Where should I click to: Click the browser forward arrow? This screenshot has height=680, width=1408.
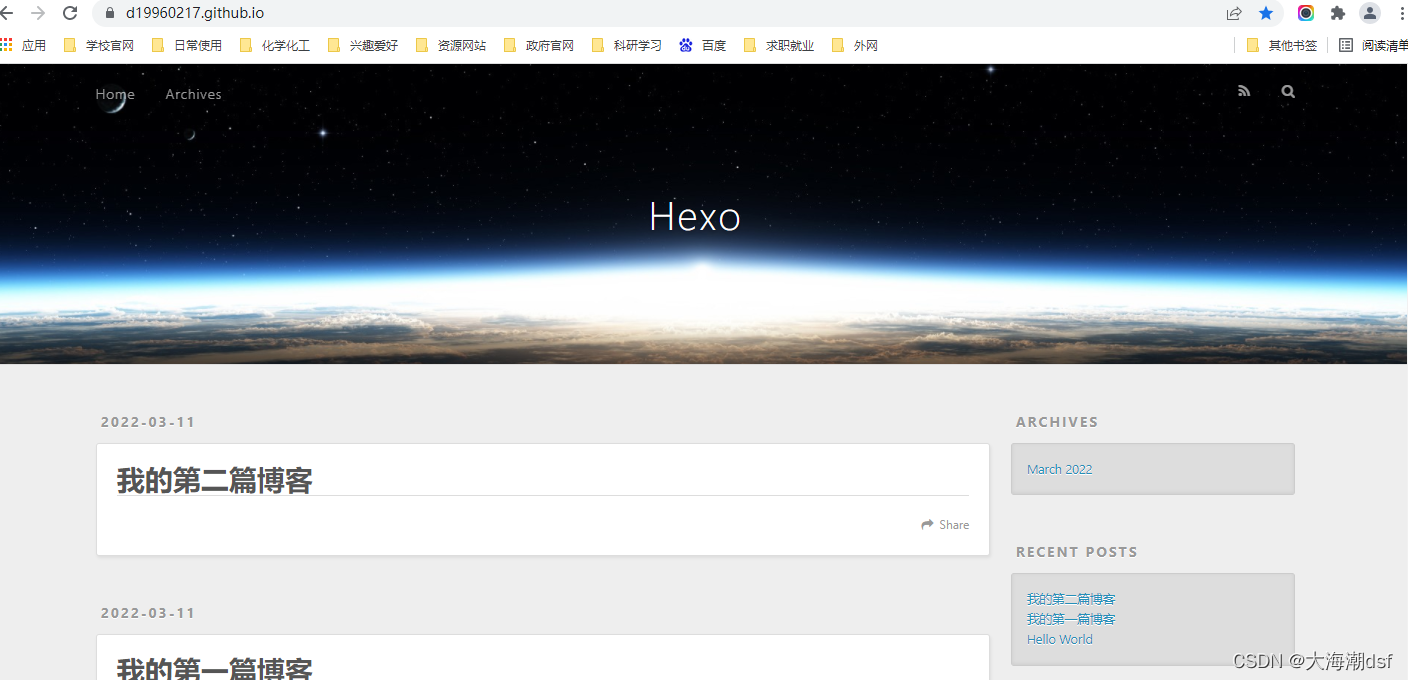pos(38,13)
